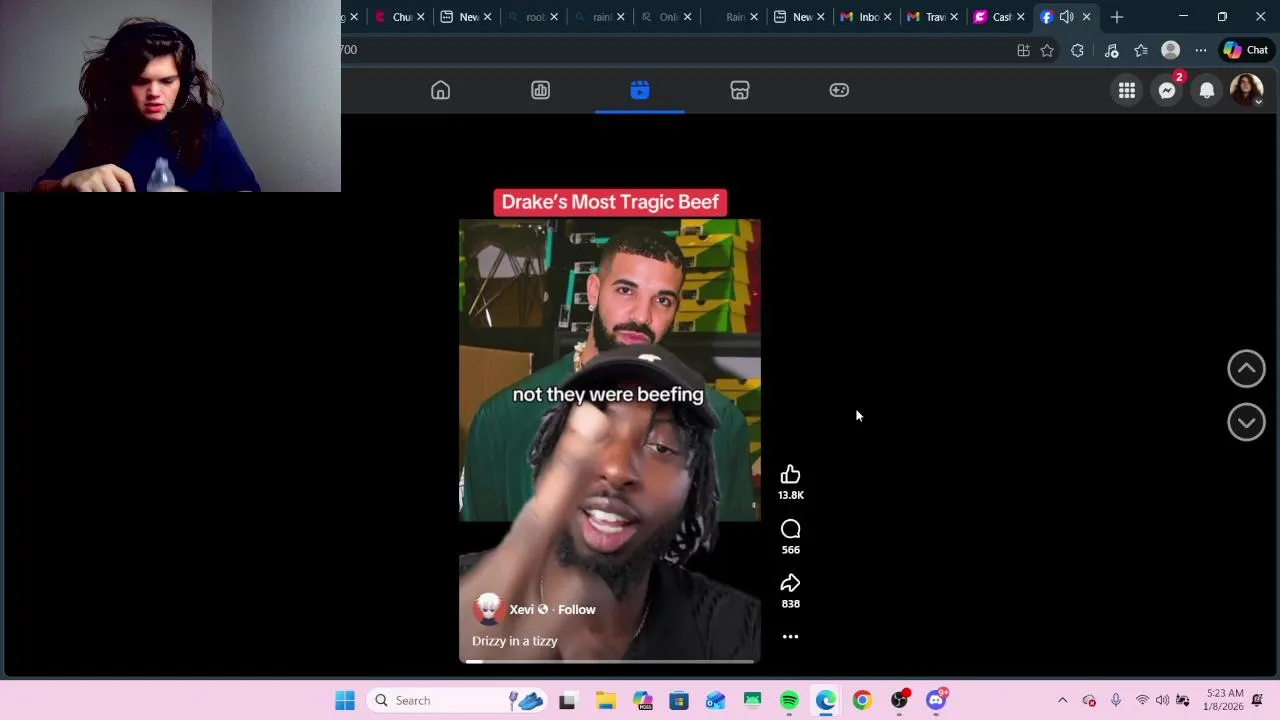The width and height of the screenshot is (1280, 720).
Task: Open the Favorites list icon
Action: 1141,50
